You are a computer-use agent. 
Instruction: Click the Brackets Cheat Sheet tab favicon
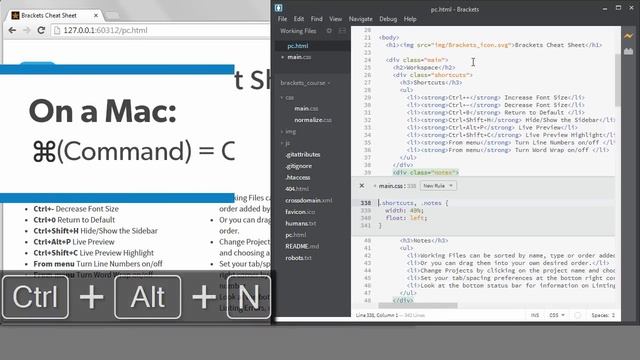click(16, 16)
